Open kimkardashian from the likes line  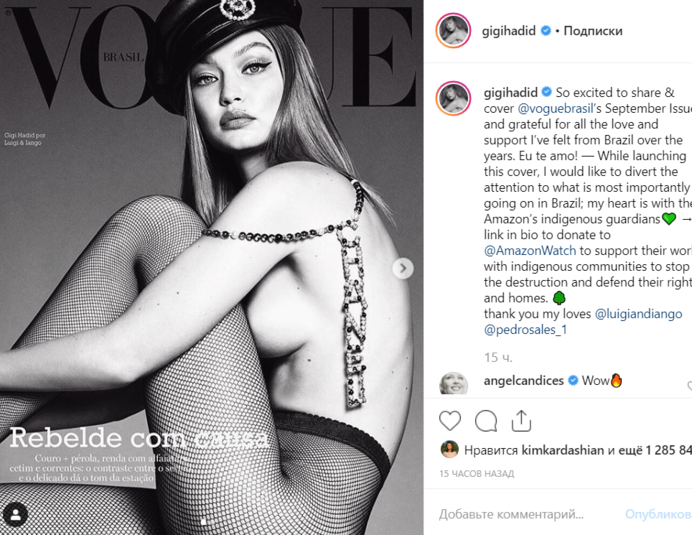click(x=563, y=450)
